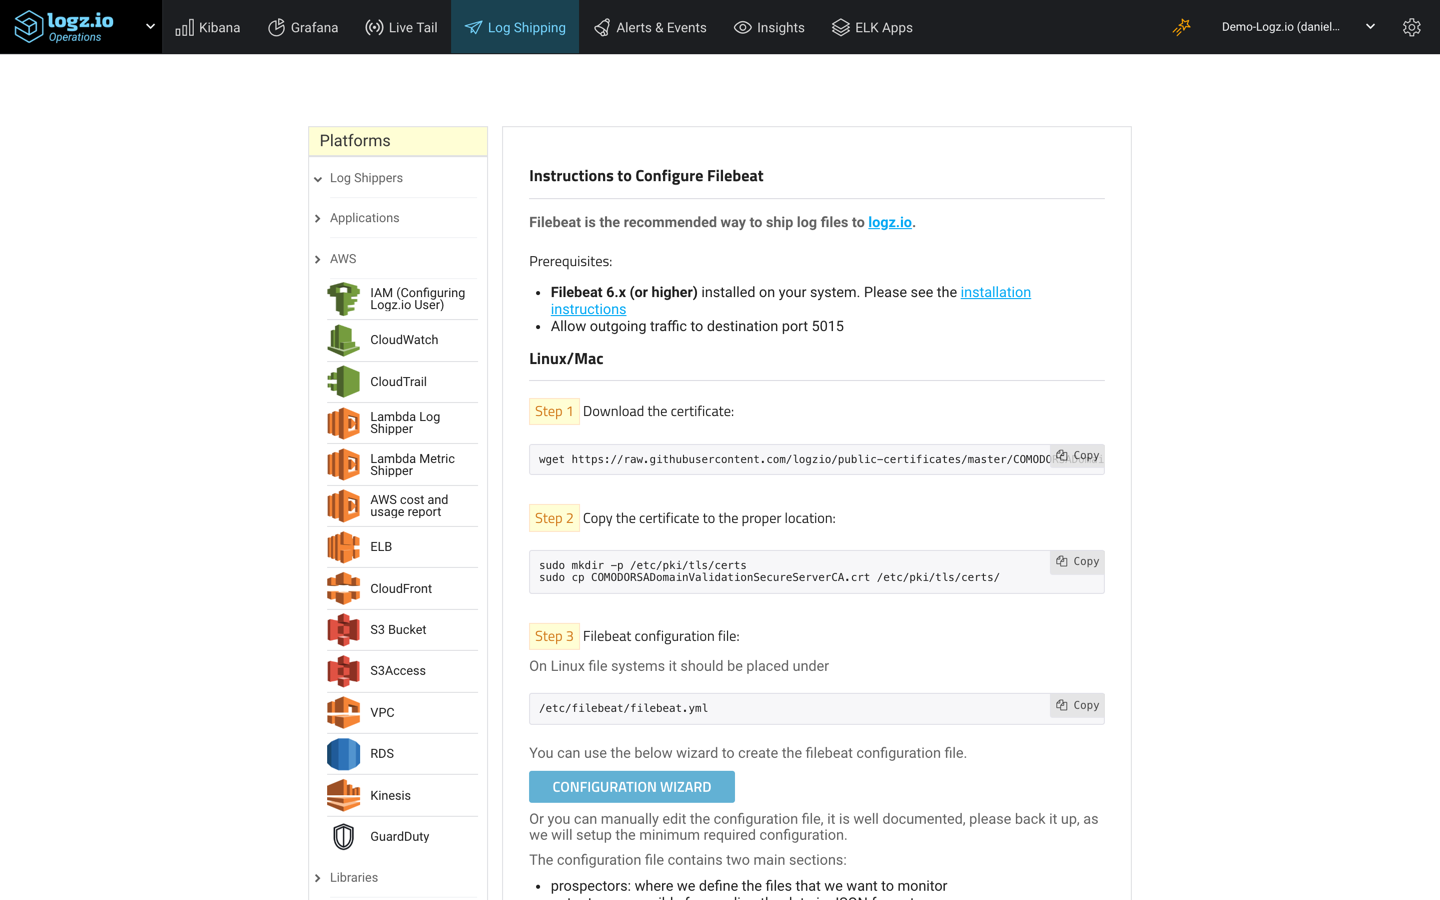The image size is (1440, 900).
Task: Click the magic wand sparkle icon
Action: (x=1182, y=27)
